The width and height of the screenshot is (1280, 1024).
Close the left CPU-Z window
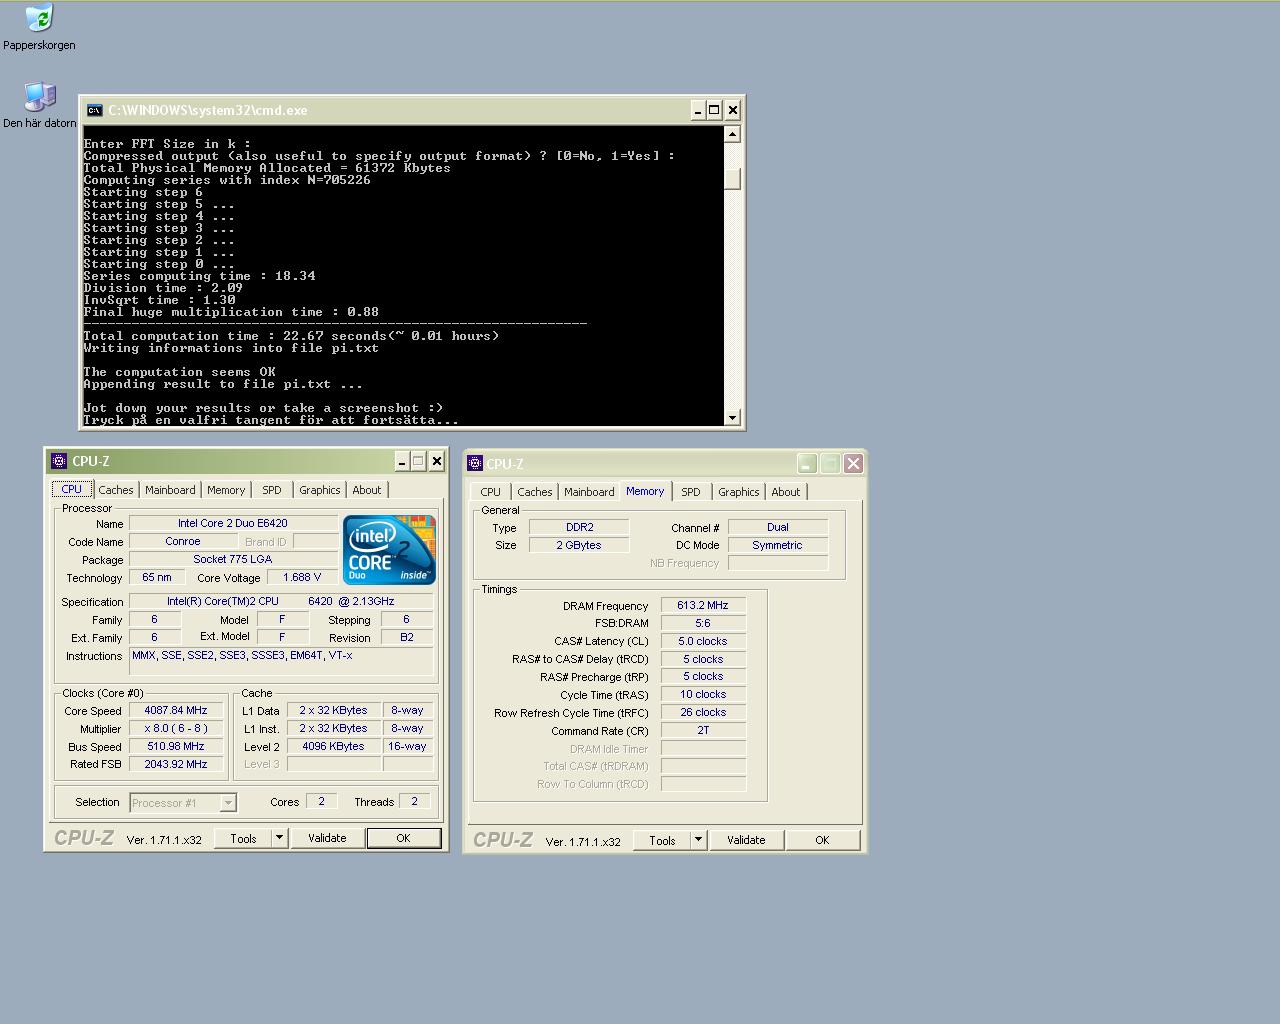(436, 461)
